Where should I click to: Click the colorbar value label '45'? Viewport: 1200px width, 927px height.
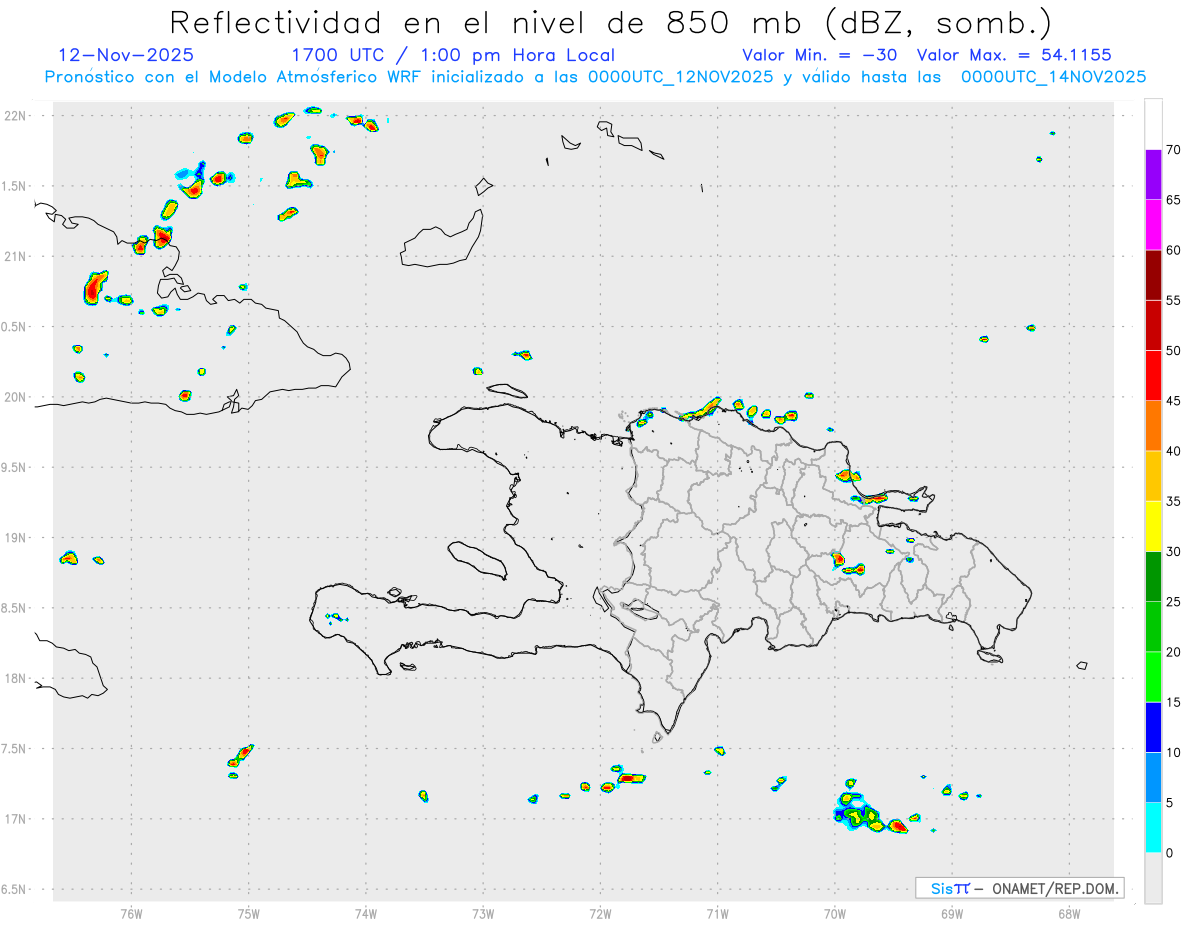(x=1174, y=401)
